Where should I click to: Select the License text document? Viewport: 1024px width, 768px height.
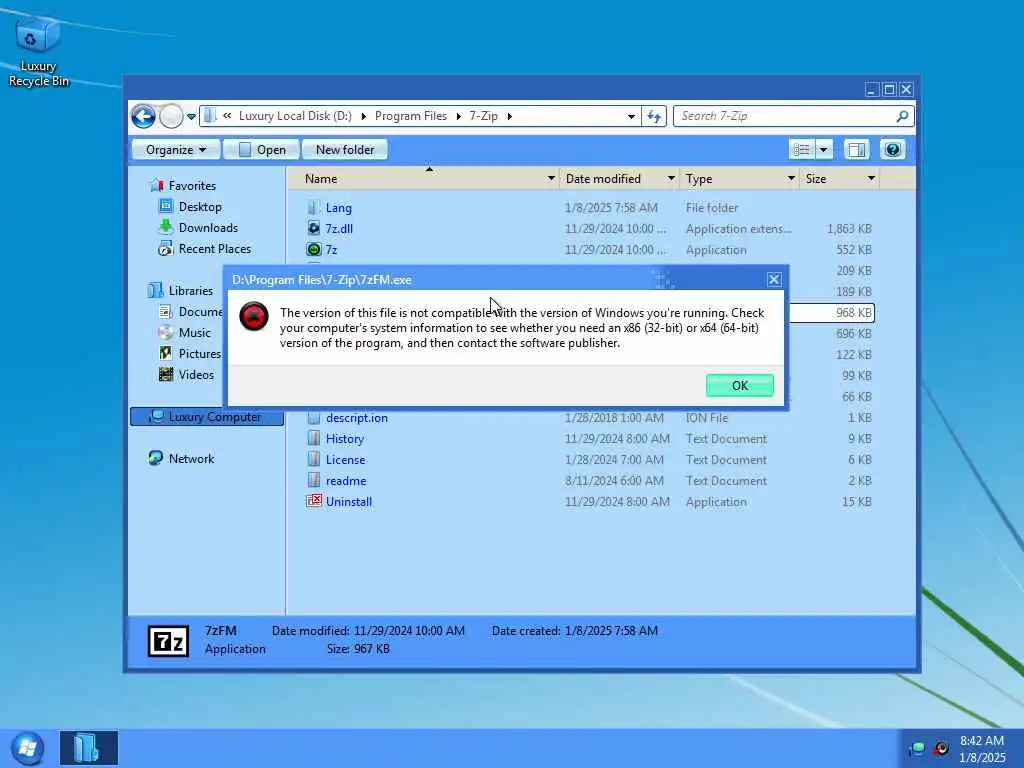click(345, 460)
